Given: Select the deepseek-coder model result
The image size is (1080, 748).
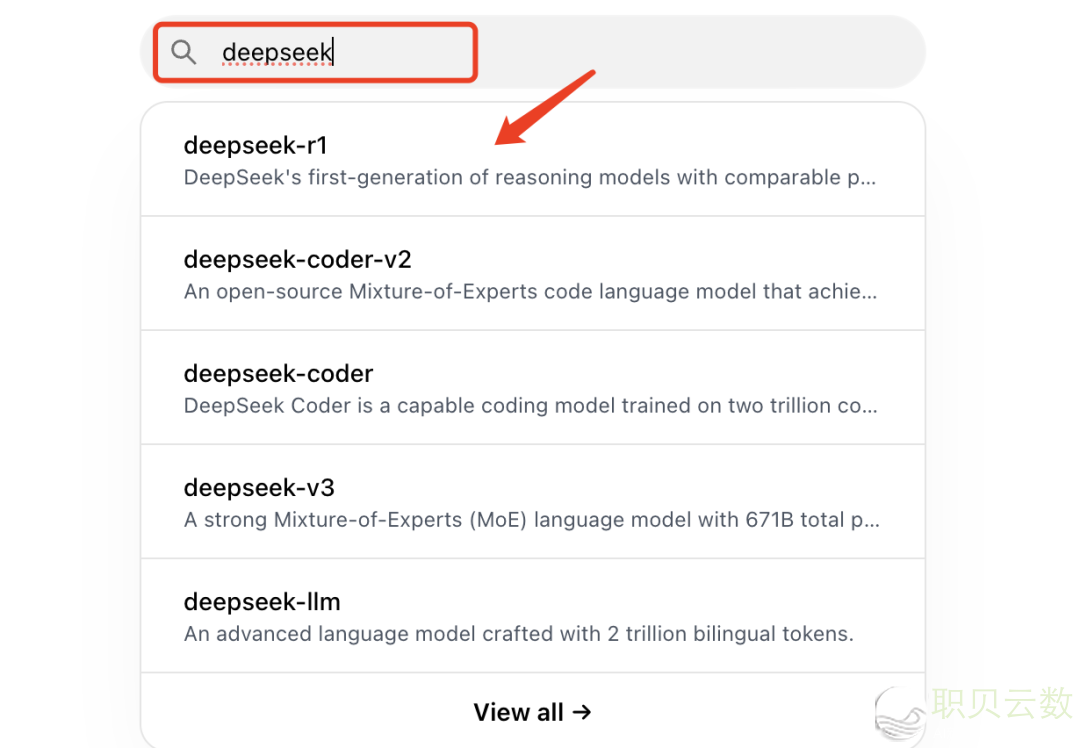Looking at the screenshot, I should (532, 388).
